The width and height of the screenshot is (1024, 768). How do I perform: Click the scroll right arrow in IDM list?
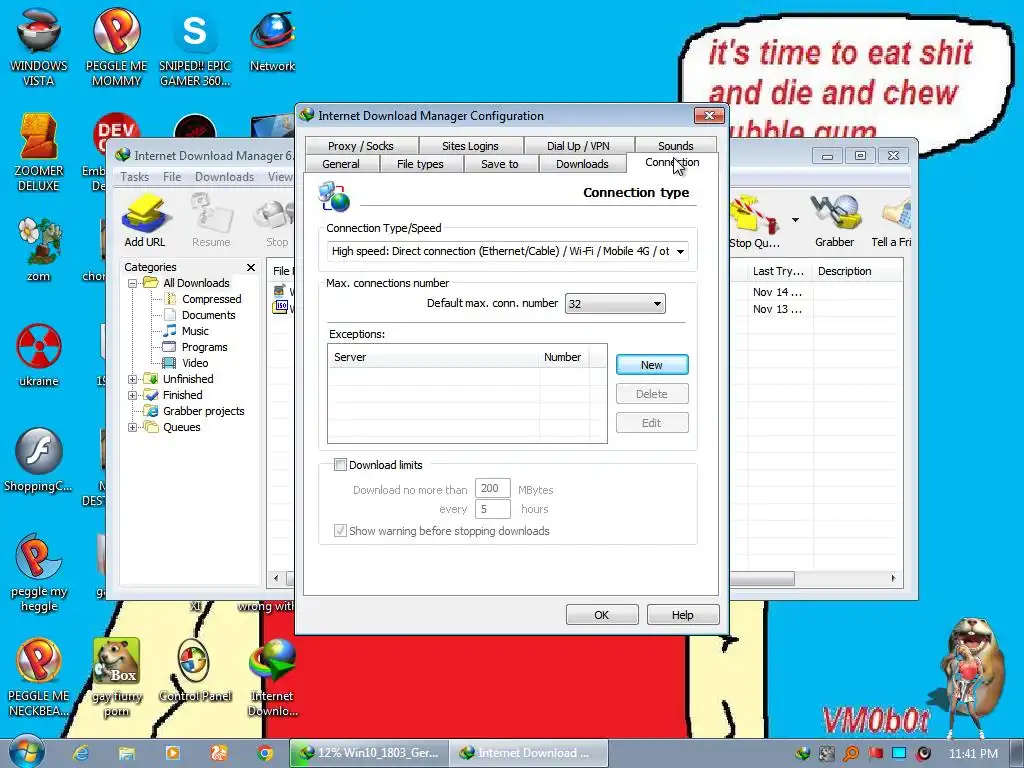(893, 579)
